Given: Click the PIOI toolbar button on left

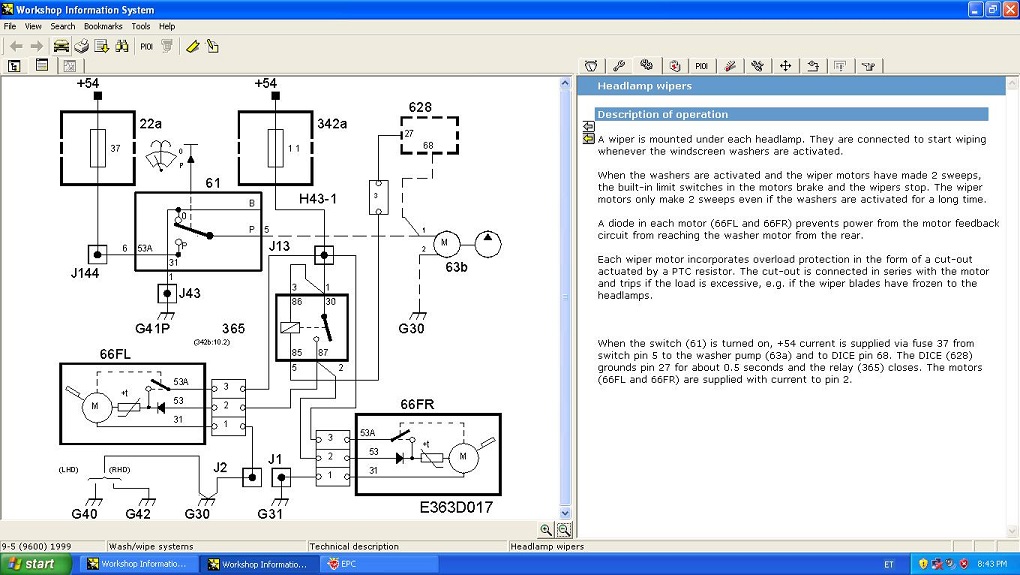Looking at the screenshot, I should pos(146,46).
